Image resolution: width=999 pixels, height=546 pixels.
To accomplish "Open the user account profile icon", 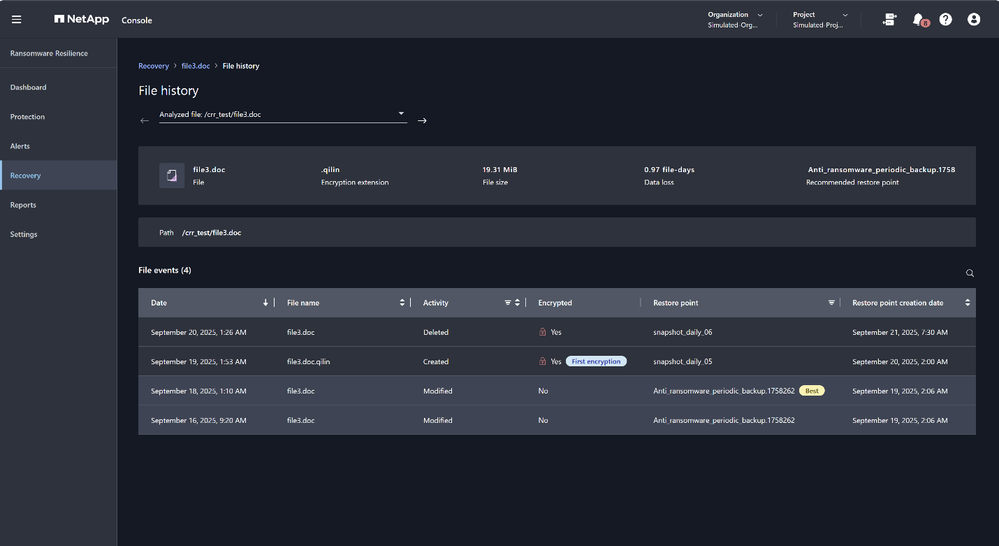I will (x=974, y=19).
